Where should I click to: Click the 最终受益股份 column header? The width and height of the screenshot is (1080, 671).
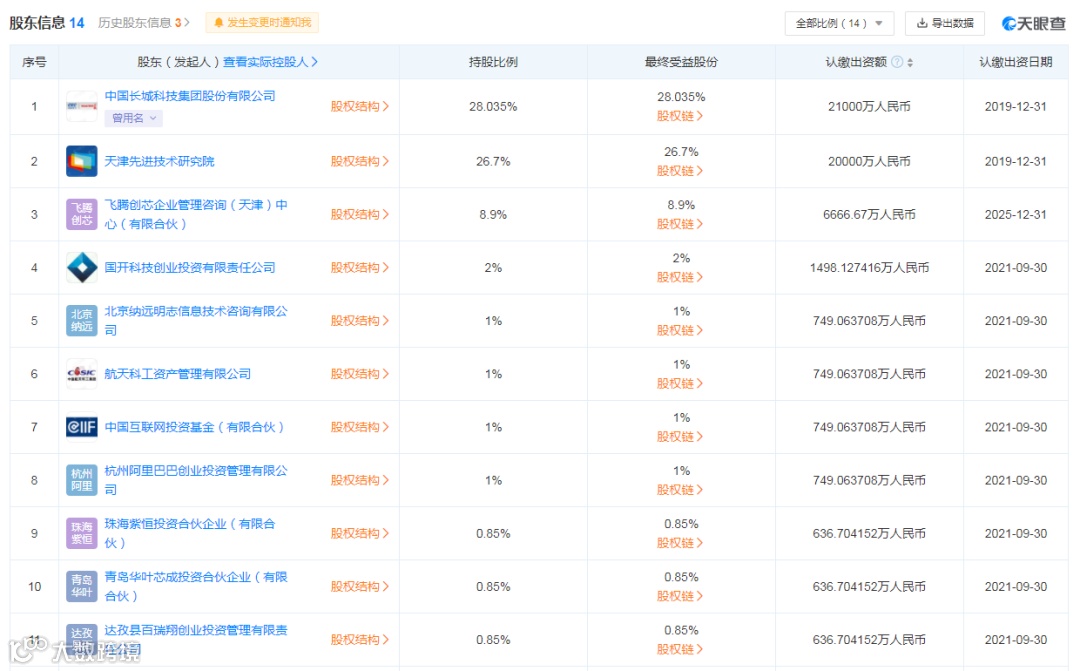[x=681, y=62]
